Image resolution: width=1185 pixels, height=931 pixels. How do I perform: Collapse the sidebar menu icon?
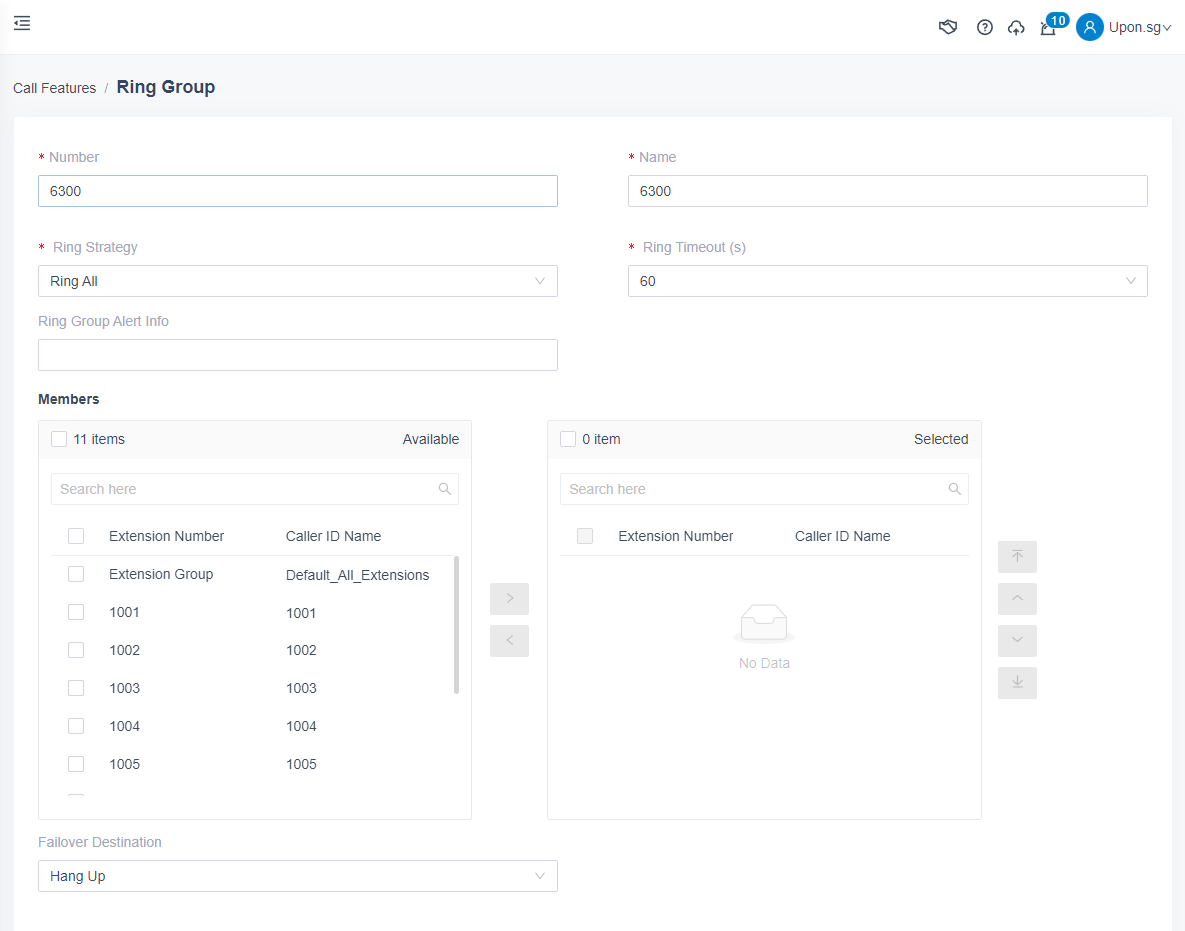point(22,23)
